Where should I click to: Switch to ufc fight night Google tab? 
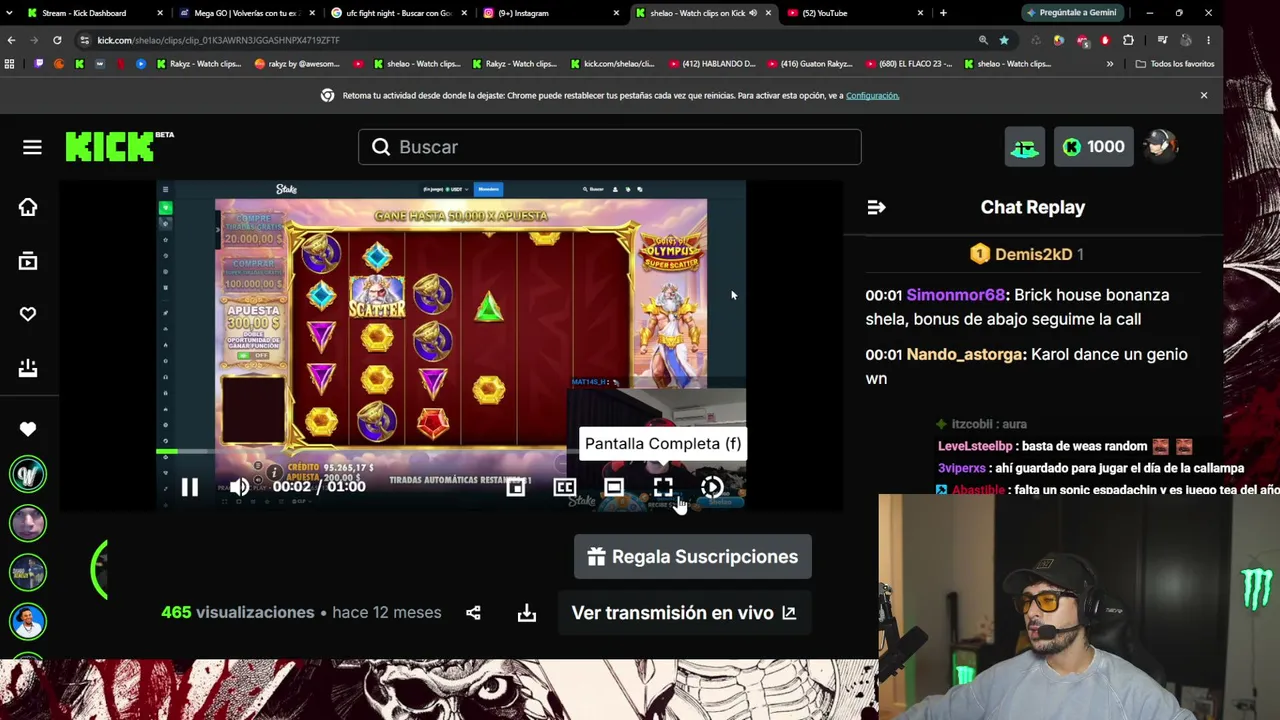[398, 13]
